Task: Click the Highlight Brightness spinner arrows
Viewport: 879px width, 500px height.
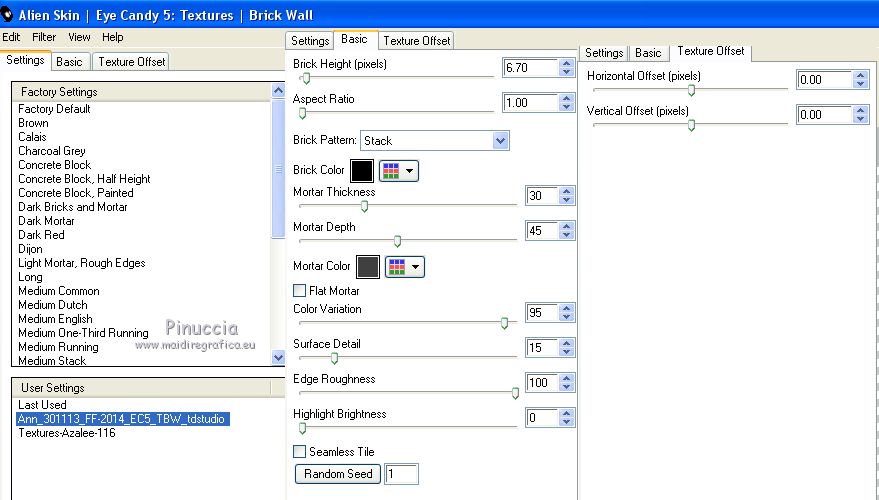Action: 566,418
